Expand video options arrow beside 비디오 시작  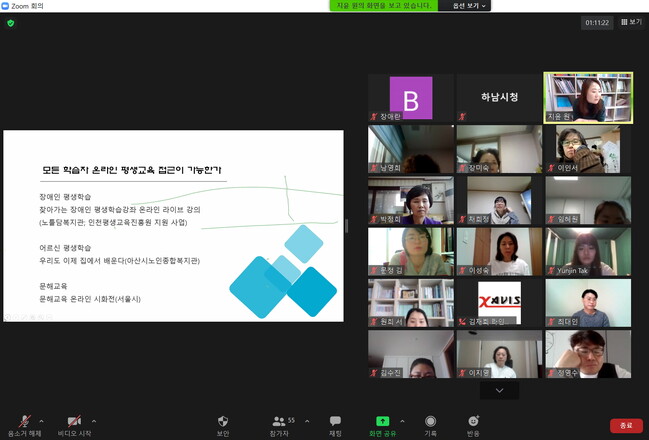[x=94, y=421]
